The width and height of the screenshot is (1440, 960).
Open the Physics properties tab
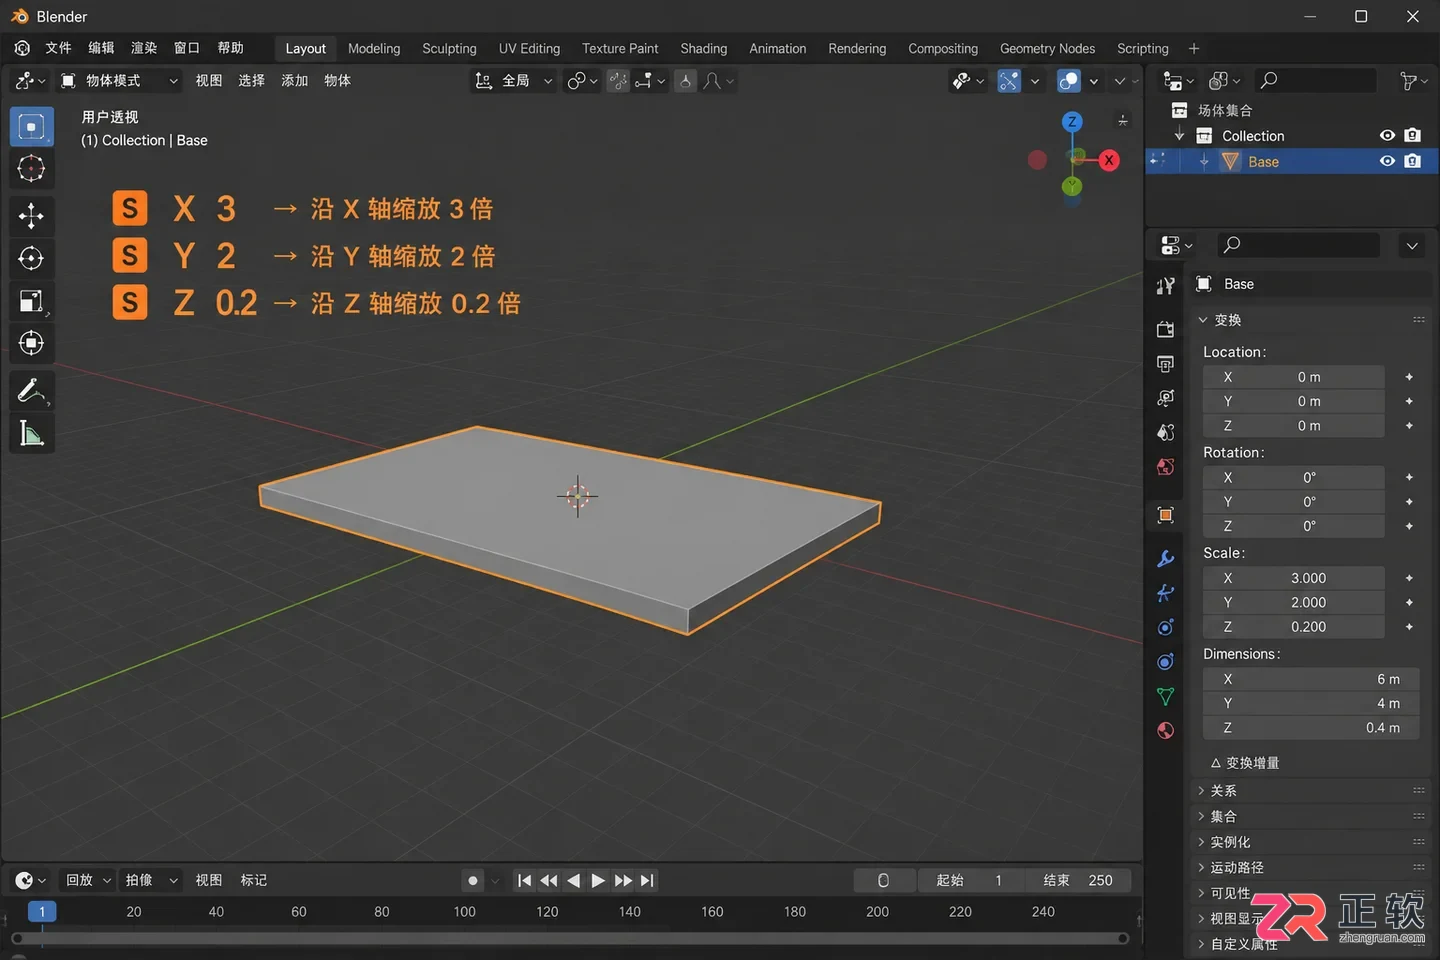click(1165, 627)
